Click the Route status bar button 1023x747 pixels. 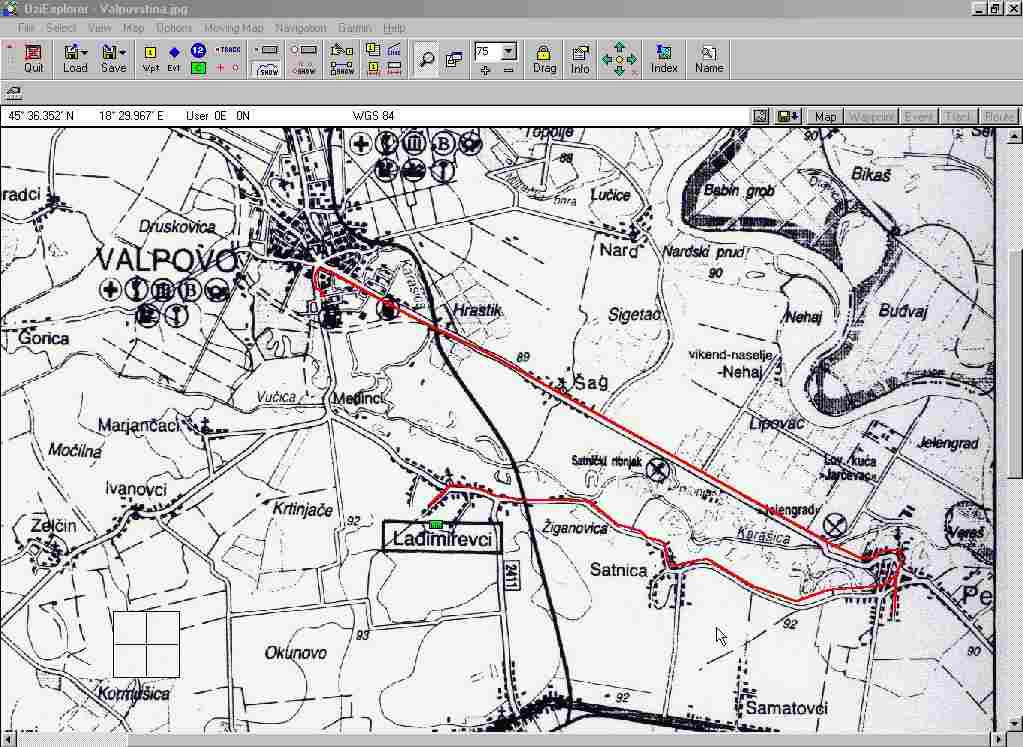(999, 116)
